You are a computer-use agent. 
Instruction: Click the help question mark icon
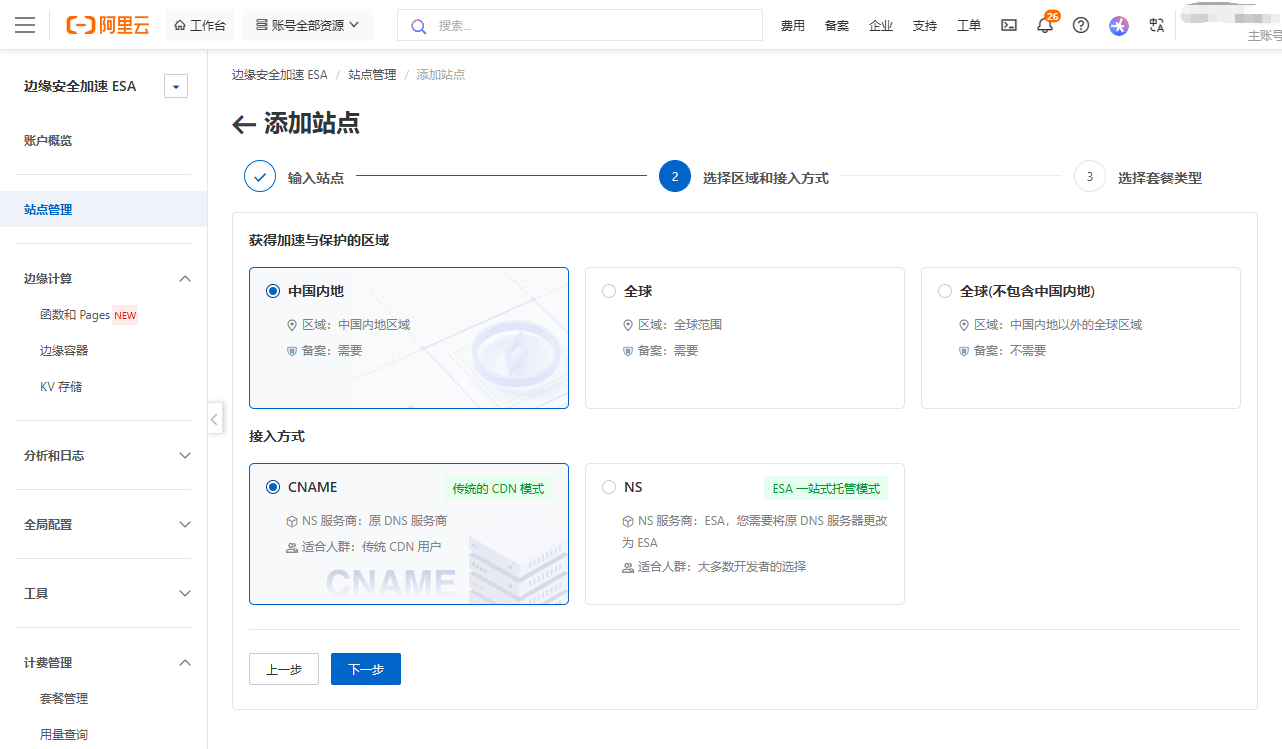(x=1081, y=26)
